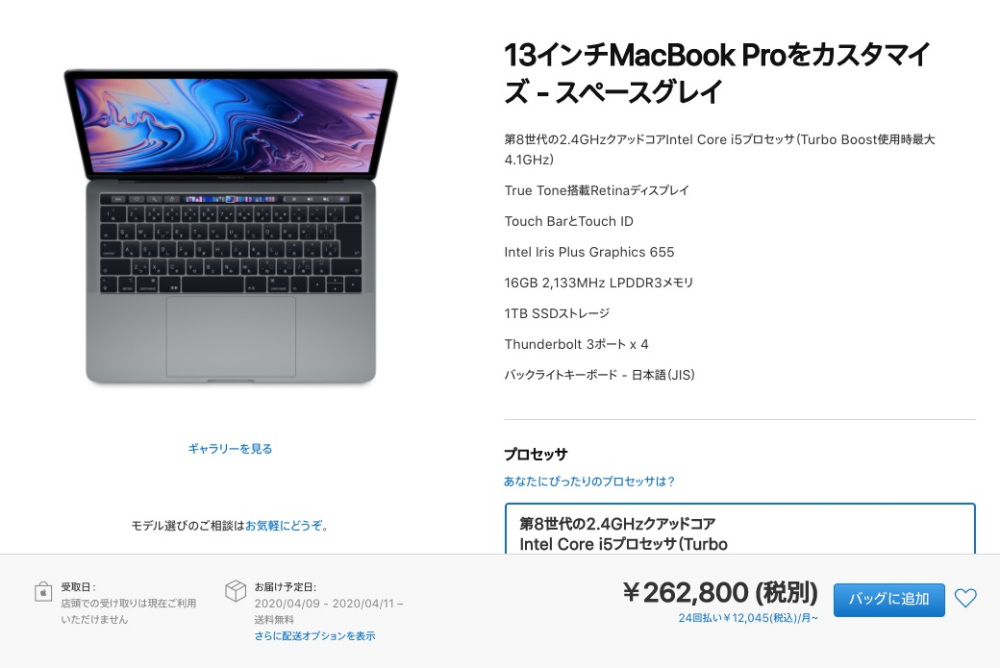Image resolution: width=1000 pixels, height=668 pixels.
Task: Open the 24回払い monthly payment link
Action: point(747,618)
